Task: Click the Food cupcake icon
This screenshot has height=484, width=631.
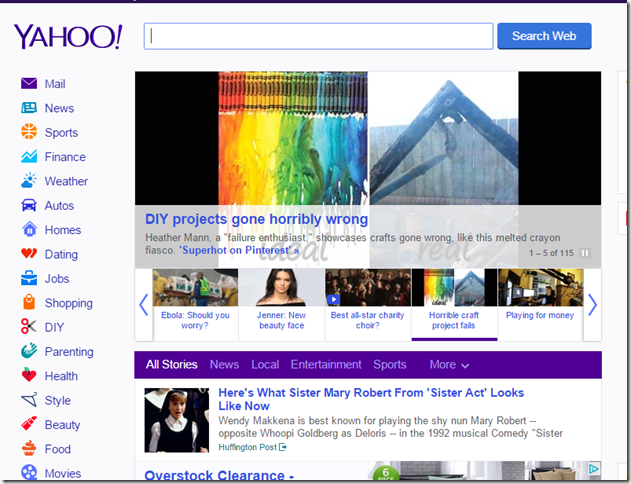Action: [x=29, y=449]
